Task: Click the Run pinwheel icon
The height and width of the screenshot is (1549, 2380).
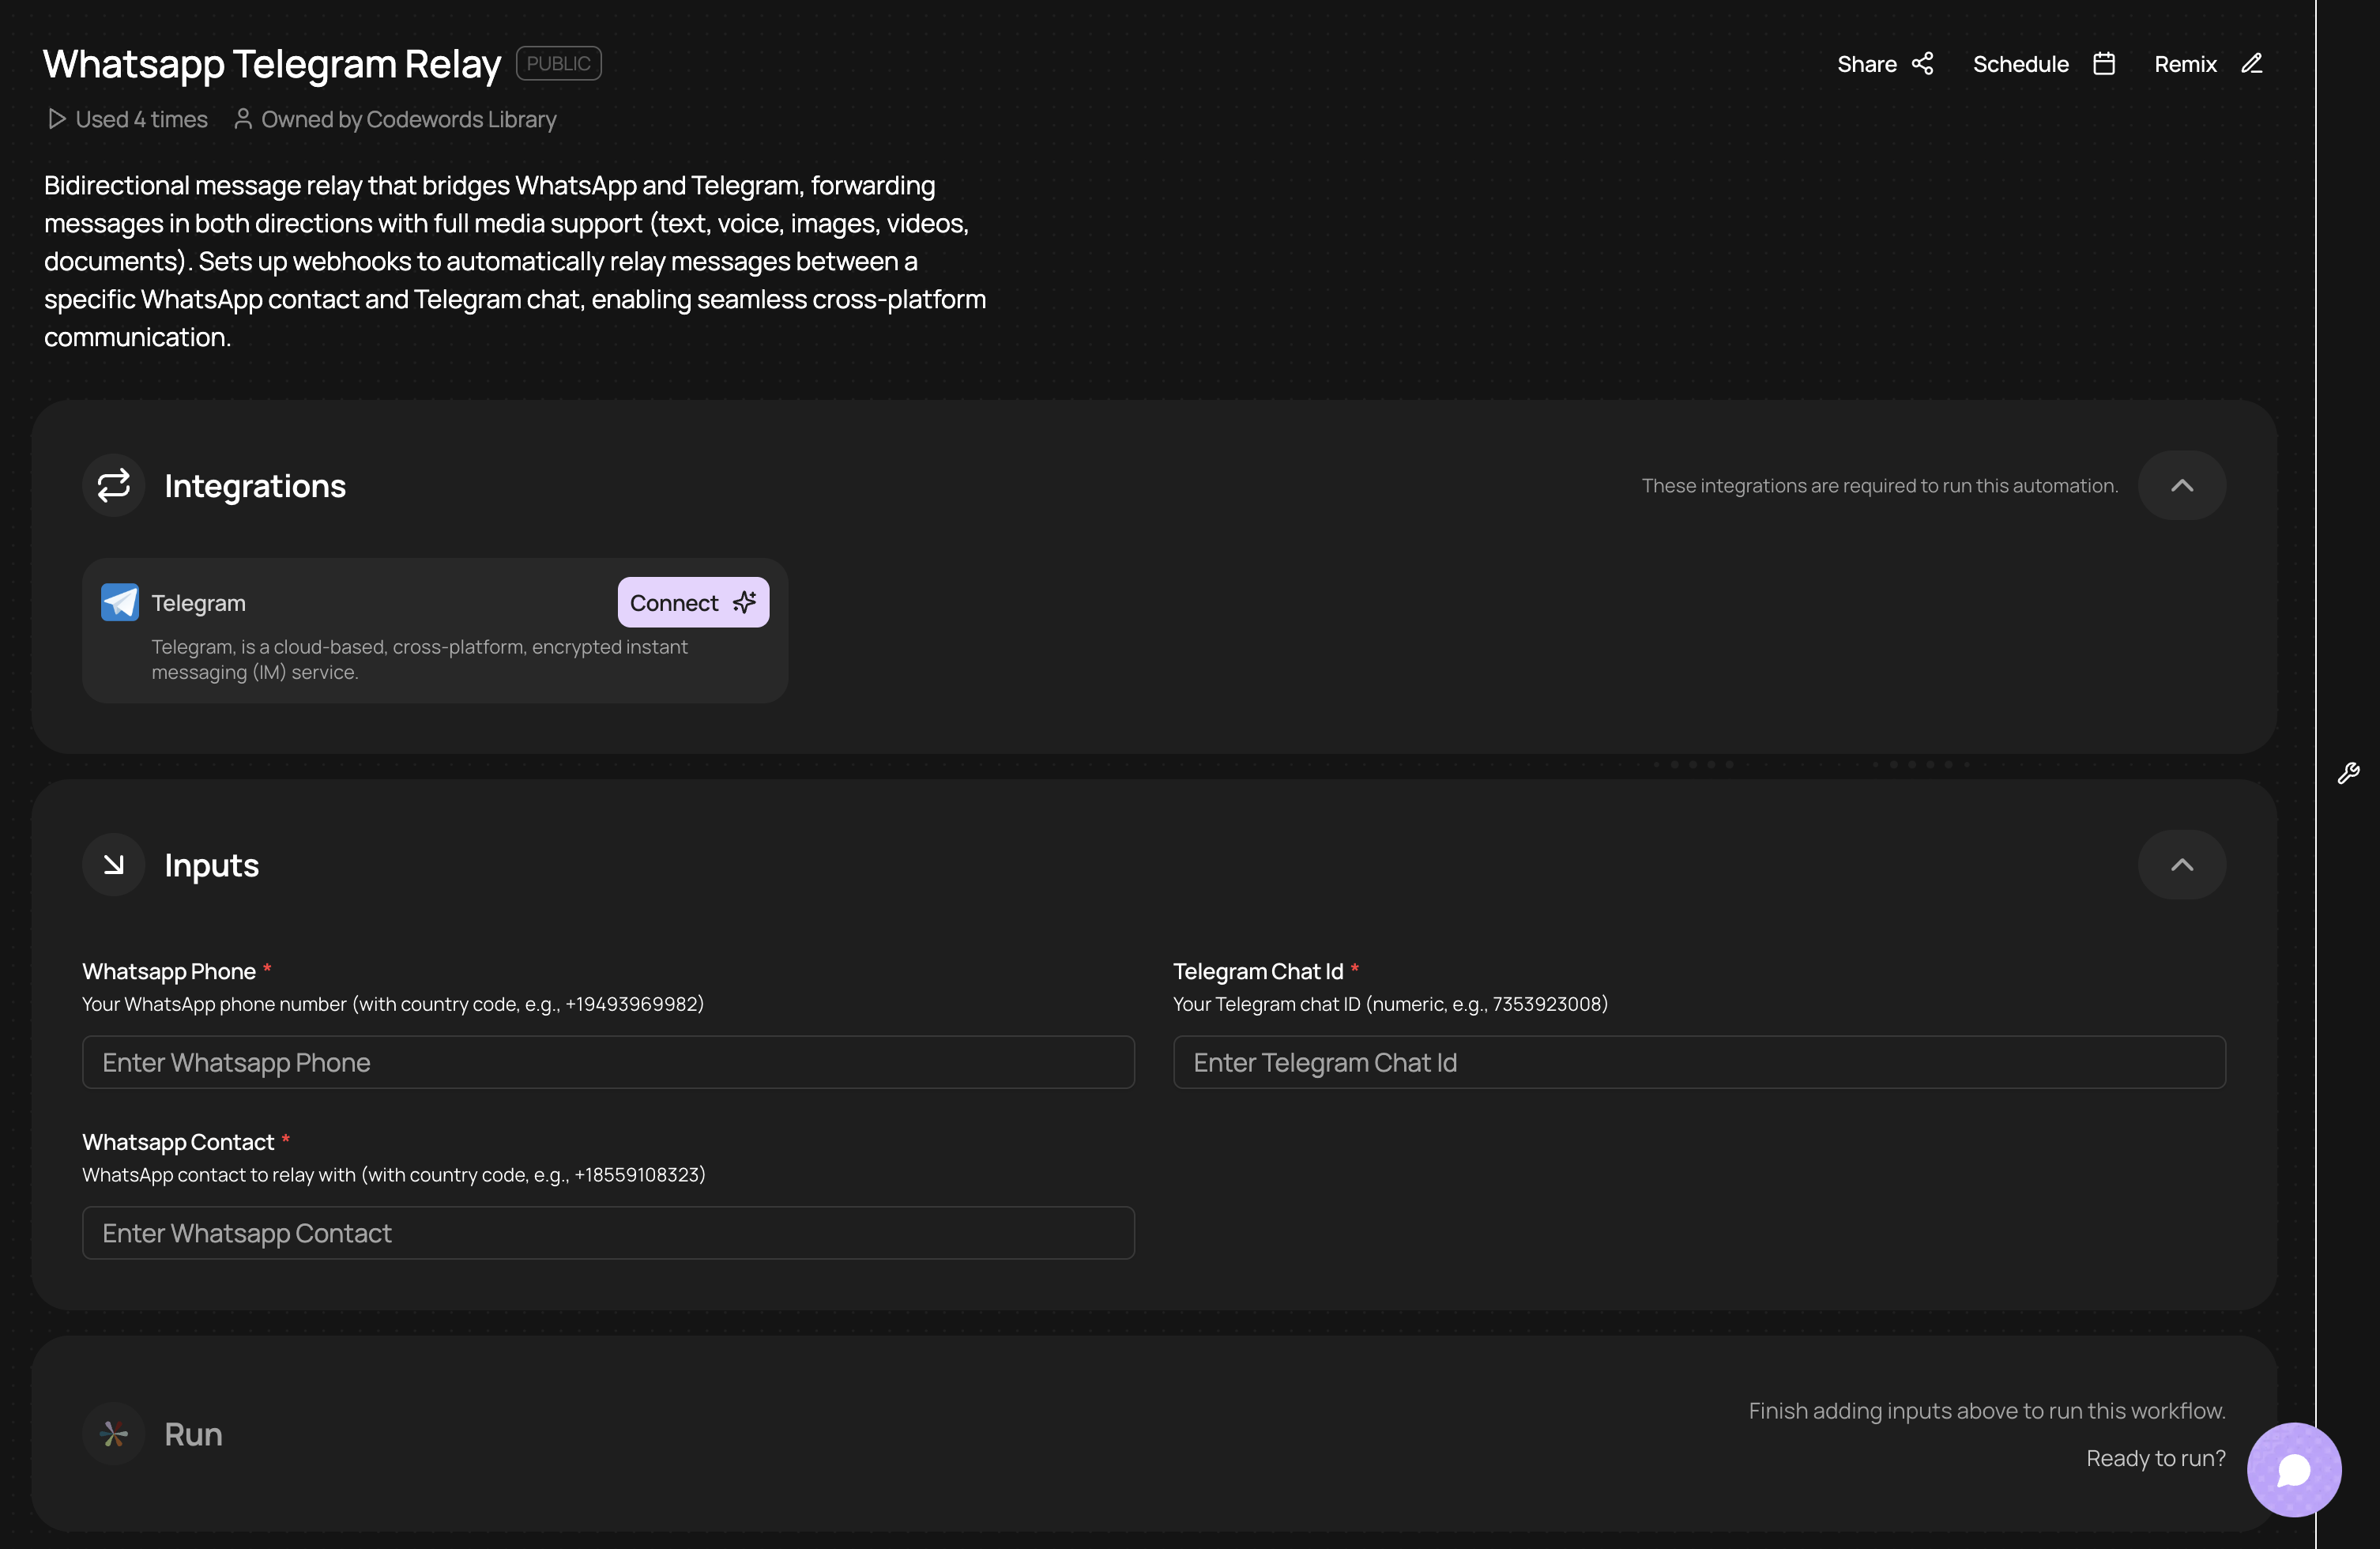Action: (114, 1434)
